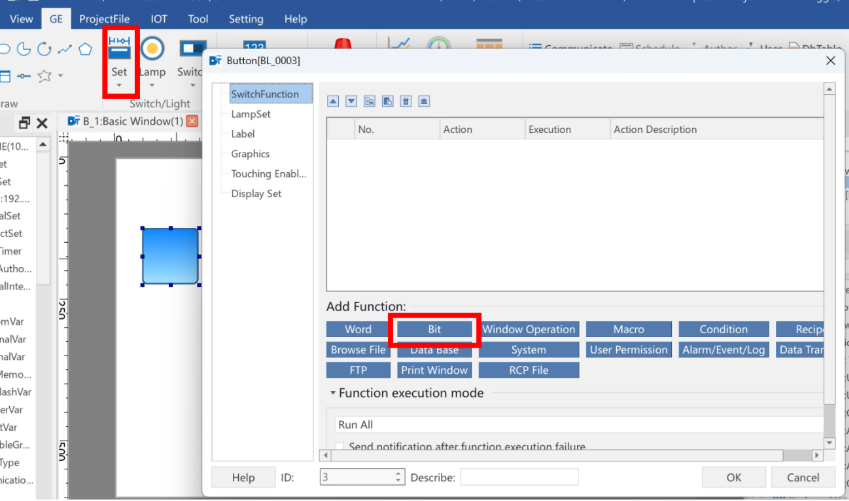Click the paste function icon in dialog toolbar
Image resolution: width=849 pixels, height=501 pixels.
[x=388, y=101]
